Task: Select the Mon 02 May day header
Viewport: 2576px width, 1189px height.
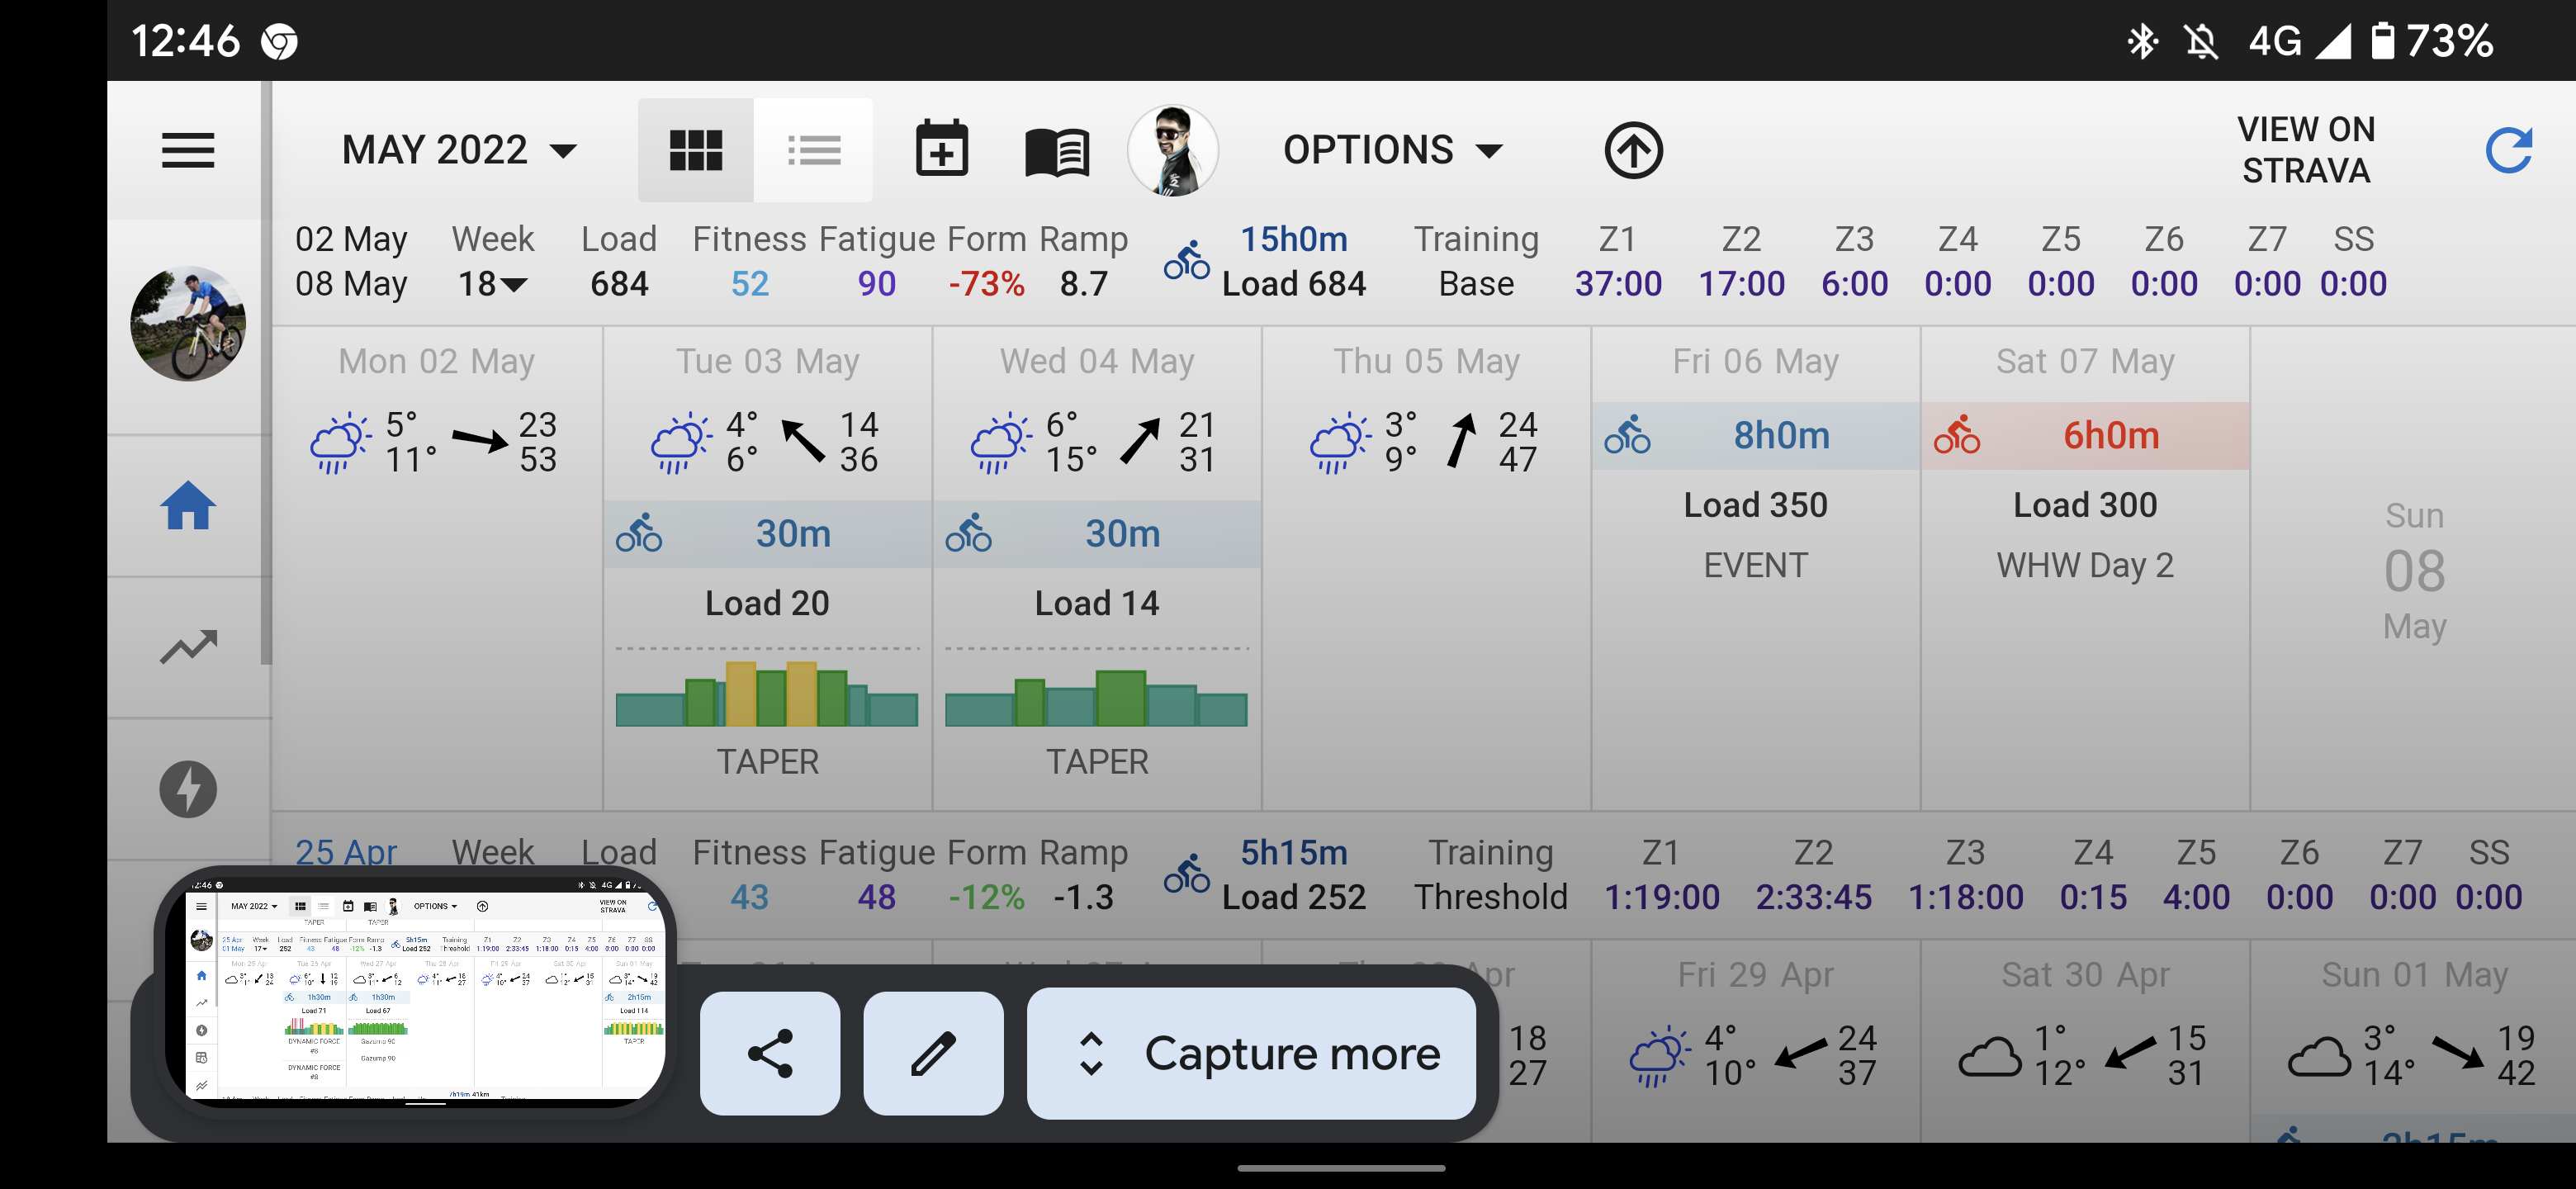Action: 436,361
